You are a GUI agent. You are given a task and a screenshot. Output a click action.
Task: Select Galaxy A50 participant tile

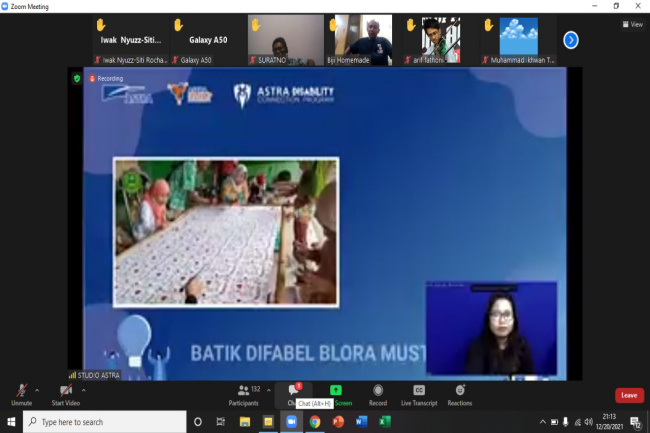click(x=208, y=40)
